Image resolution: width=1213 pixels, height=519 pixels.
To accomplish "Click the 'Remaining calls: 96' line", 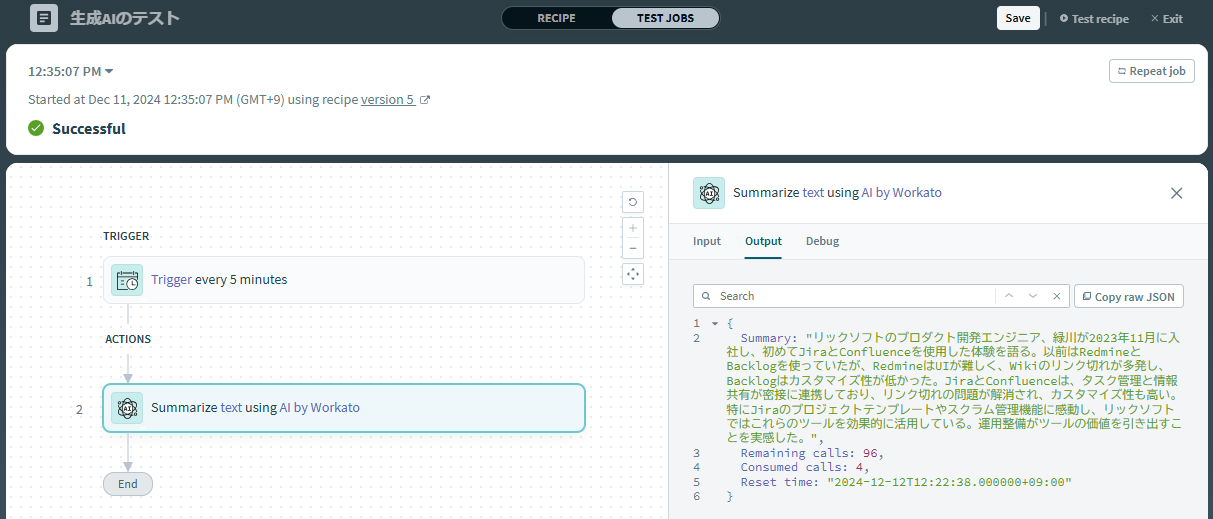I will click(x=812, y=453).
